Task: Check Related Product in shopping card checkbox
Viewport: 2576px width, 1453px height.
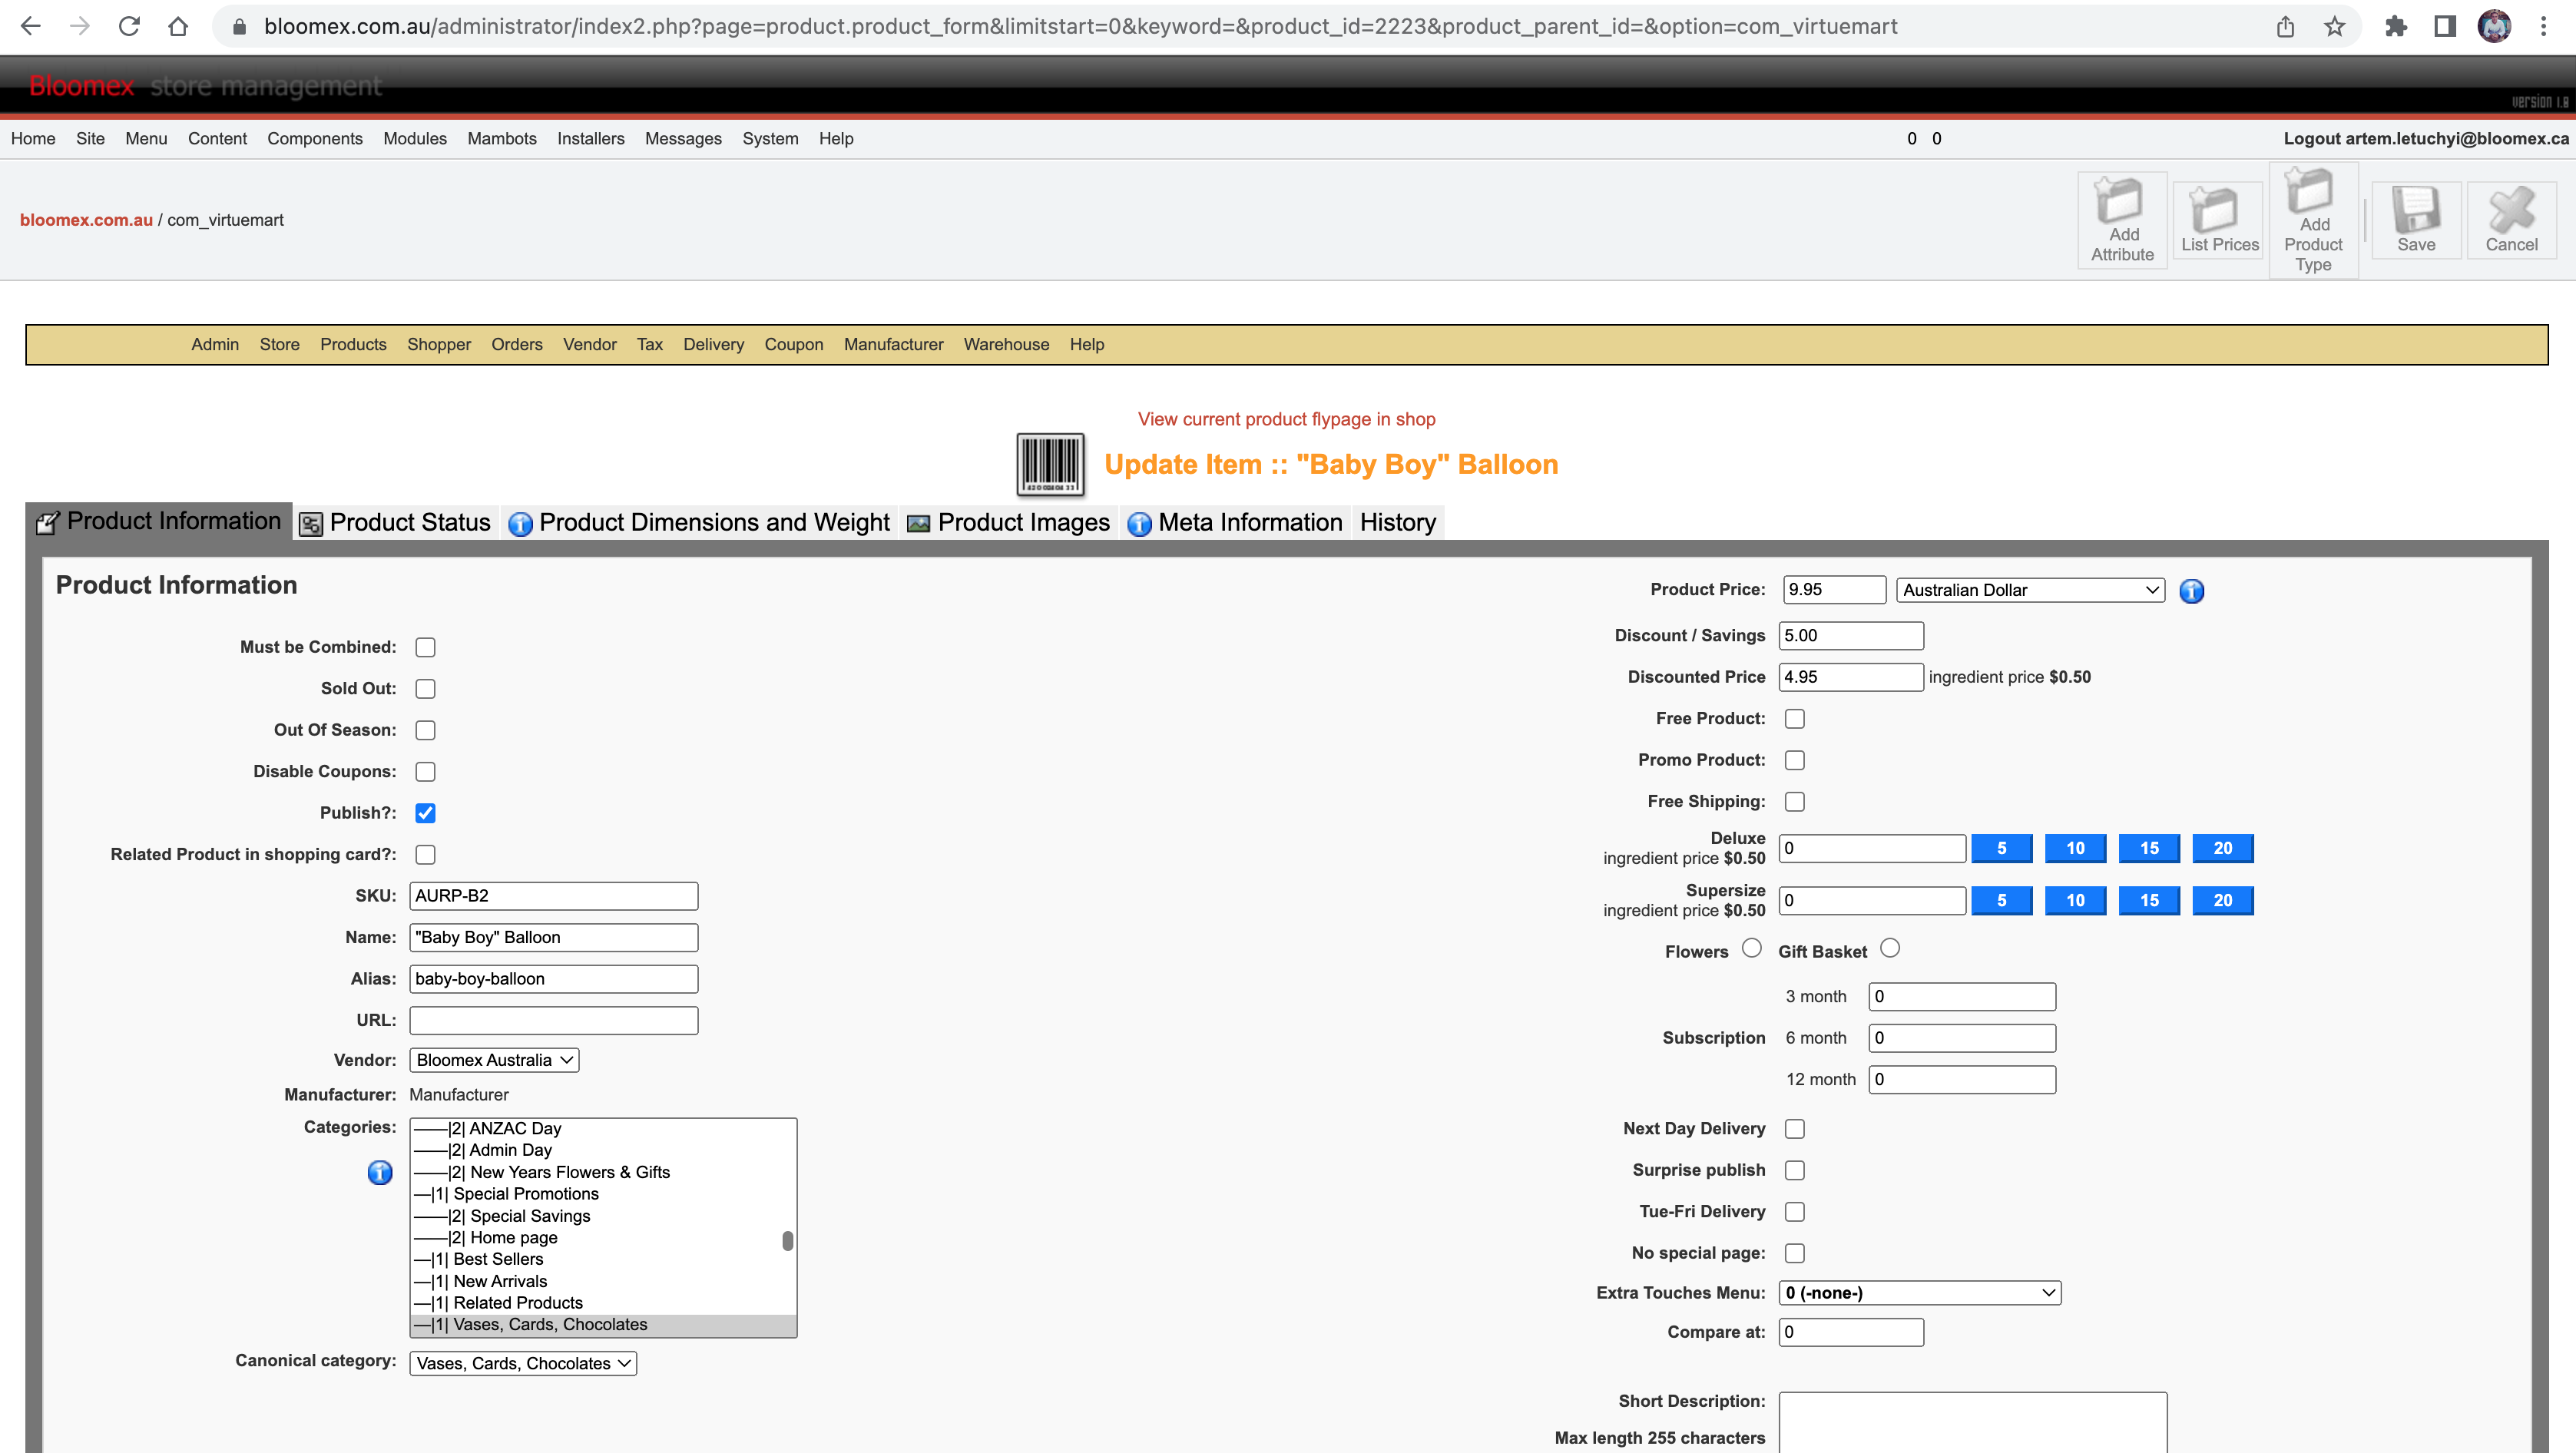Action: pyautogui.click(x=425, y=855)
